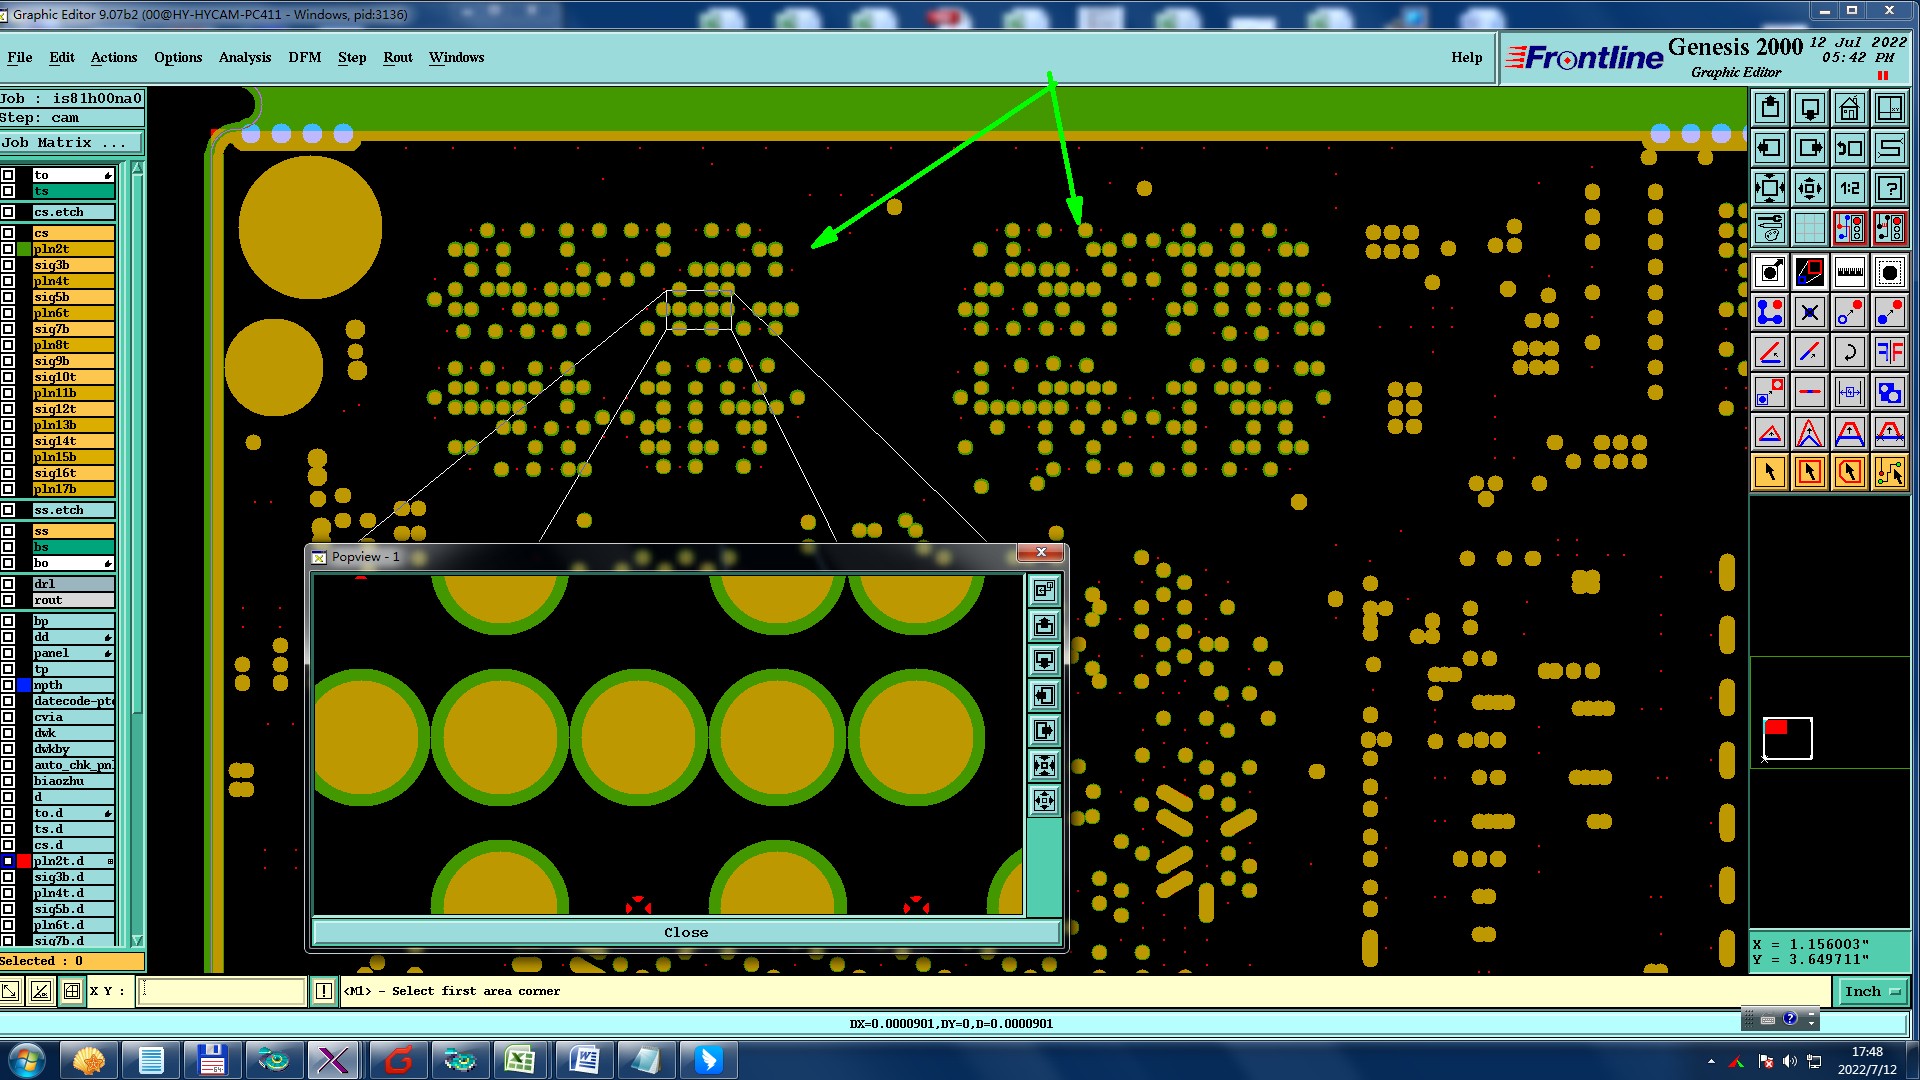Viewport: 1920px width, 1080px height.
Task: Toggle the checkbox for layer sig3b
Action: (x=8, y=265)
